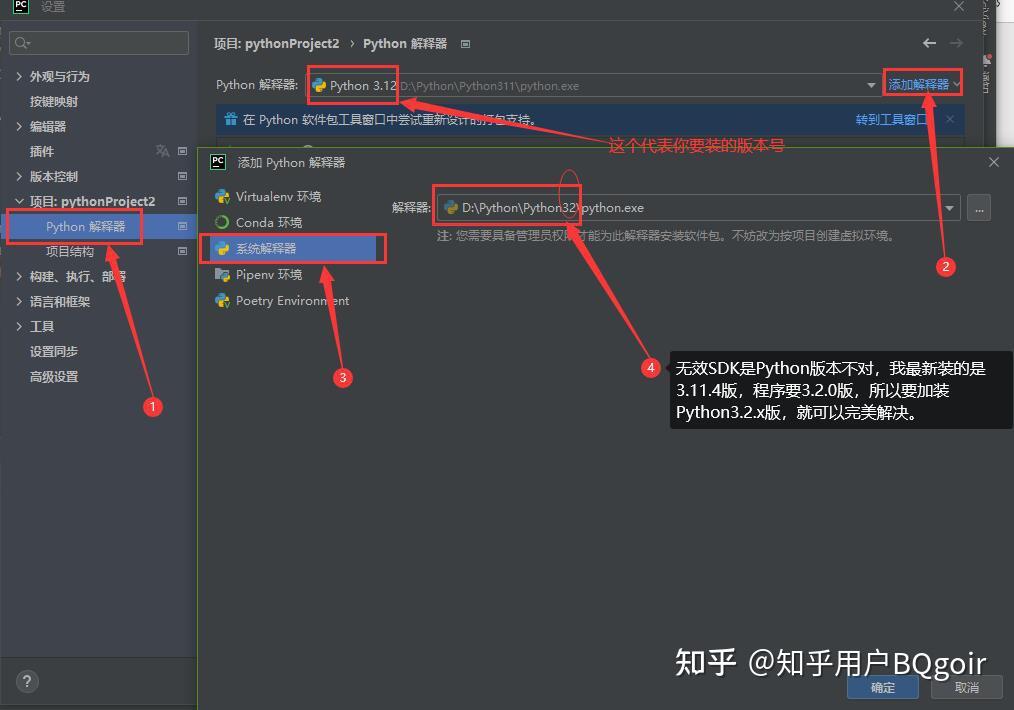Expand the 外观与行为 tree node
The image size is (1014, 710).
point(18,76)
